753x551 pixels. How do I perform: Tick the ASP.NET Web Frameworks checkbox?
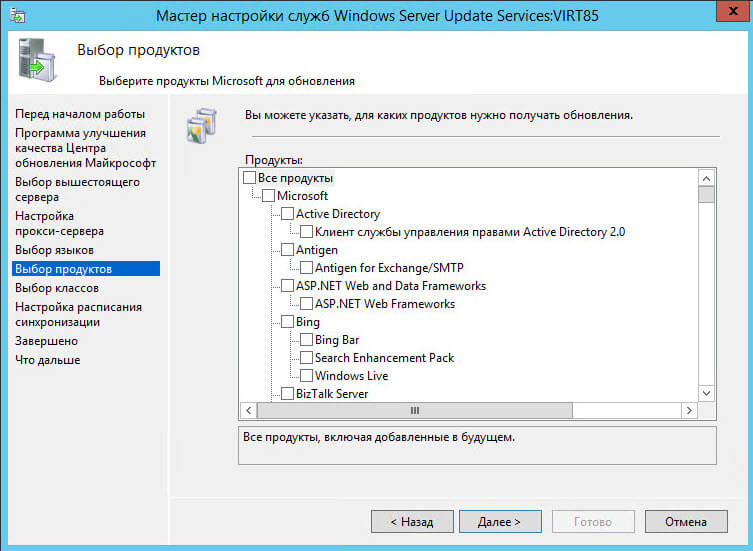[306, 304]
